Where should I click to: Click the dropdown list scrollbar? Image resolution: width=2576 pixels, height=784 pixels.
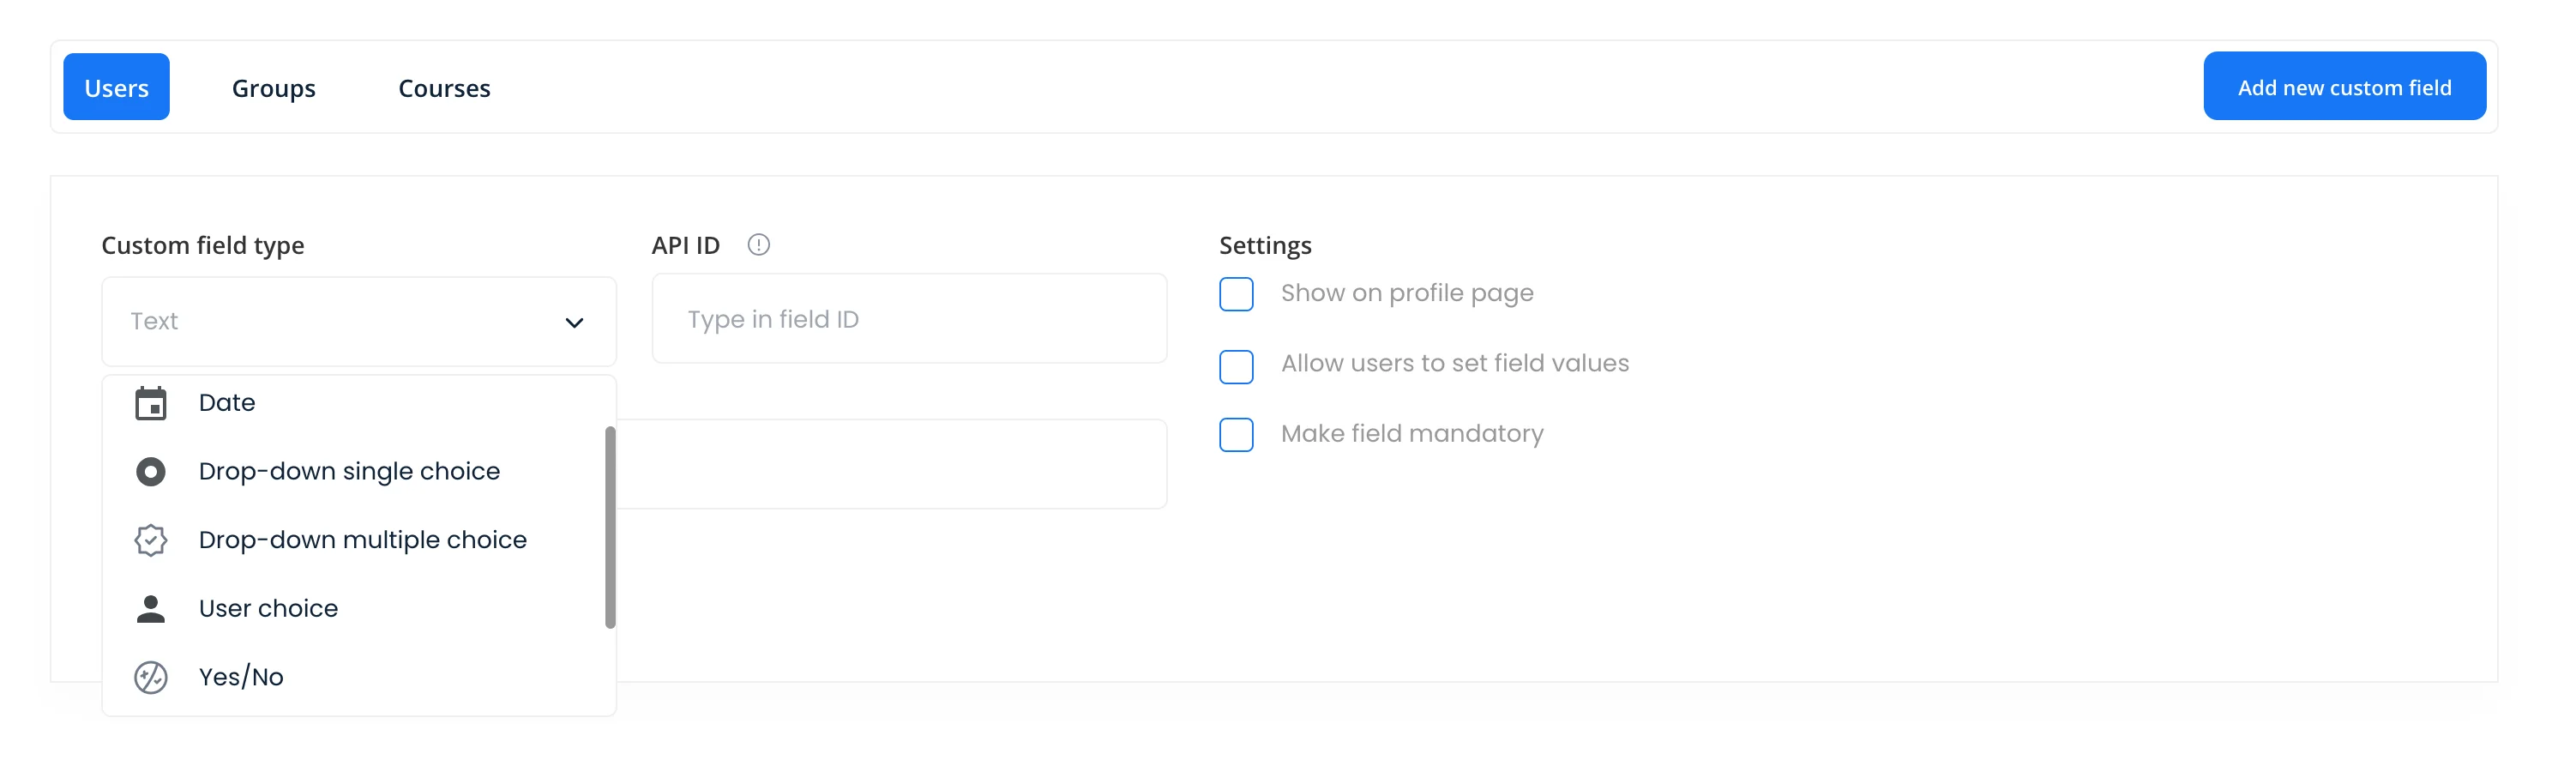tap(610, 527)
